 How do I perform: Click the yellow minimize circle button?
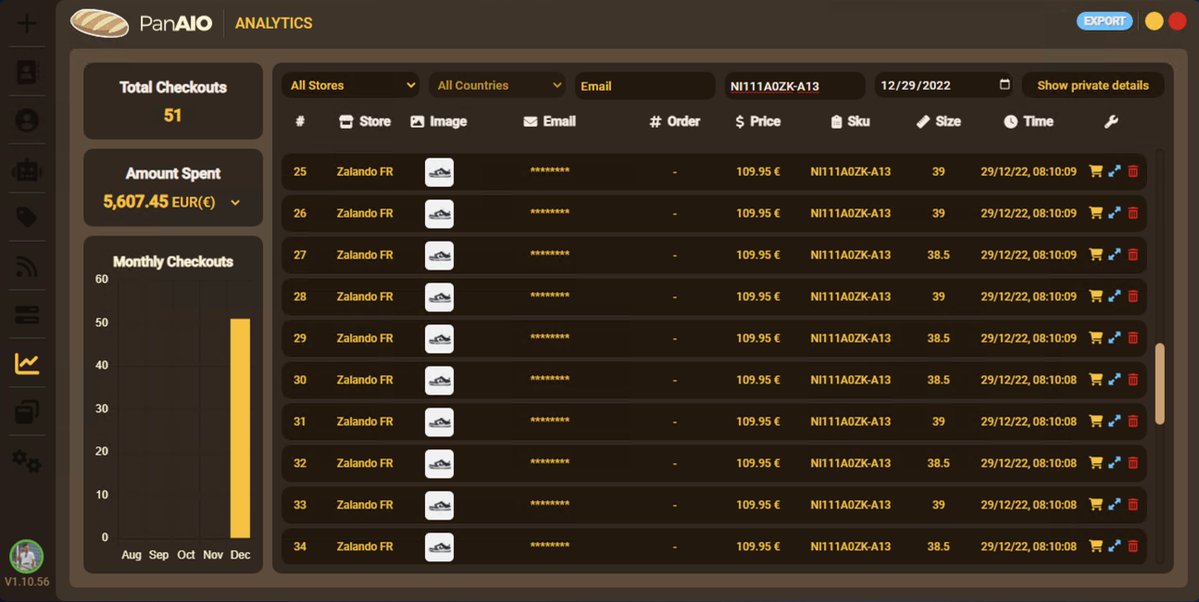pos(1154,21)
